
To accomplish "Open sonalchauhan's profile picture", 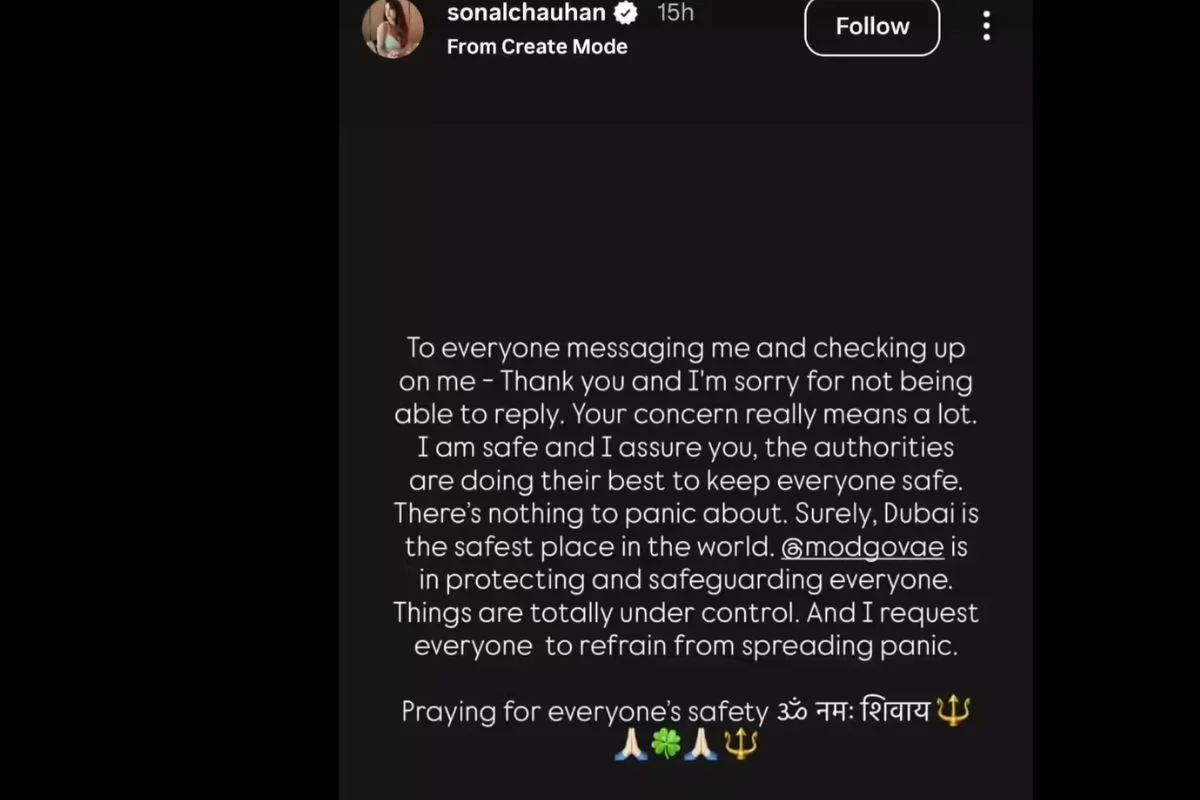I will pyautogui.click(x=392, y=27).
